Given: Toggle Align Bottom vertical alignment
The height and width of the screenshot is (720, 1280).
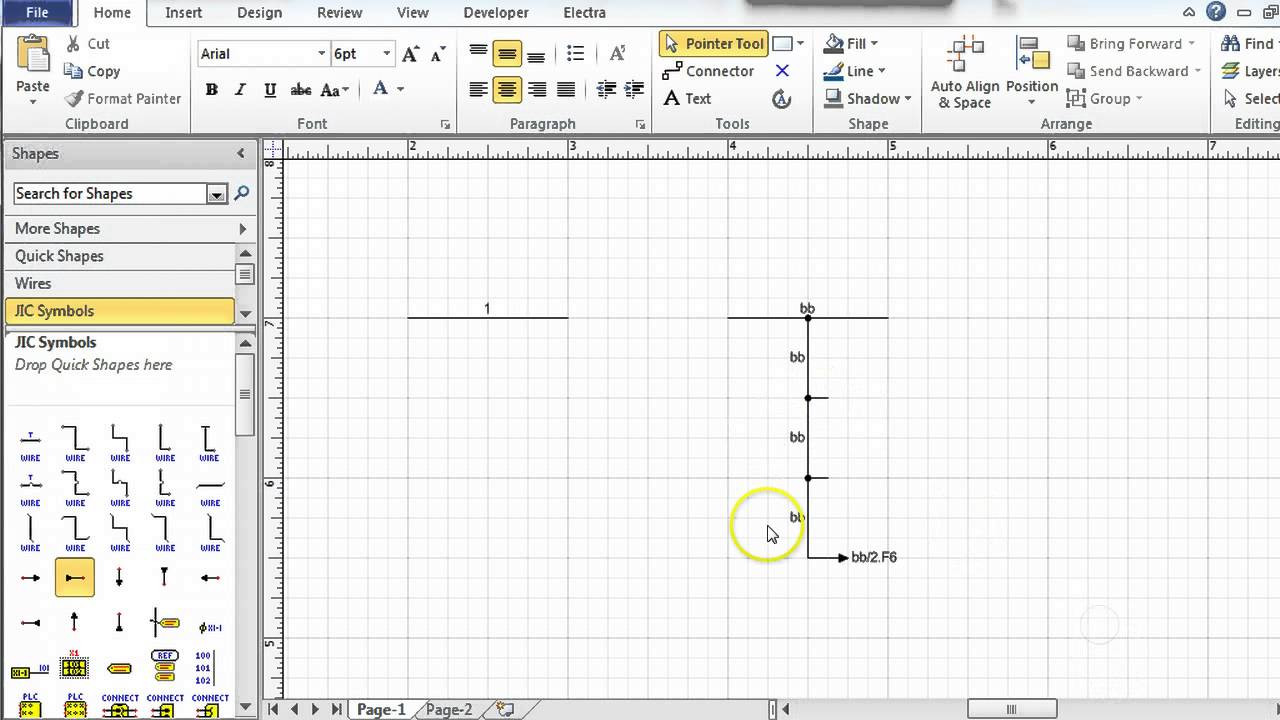Looking at the screenshot, I should coord(536,53).
